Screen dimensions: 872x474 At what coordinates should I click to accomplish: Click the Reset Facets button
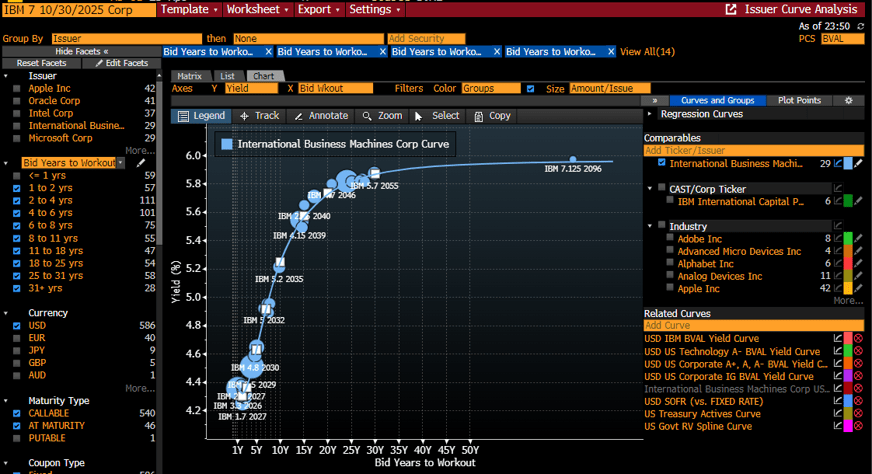41,63
